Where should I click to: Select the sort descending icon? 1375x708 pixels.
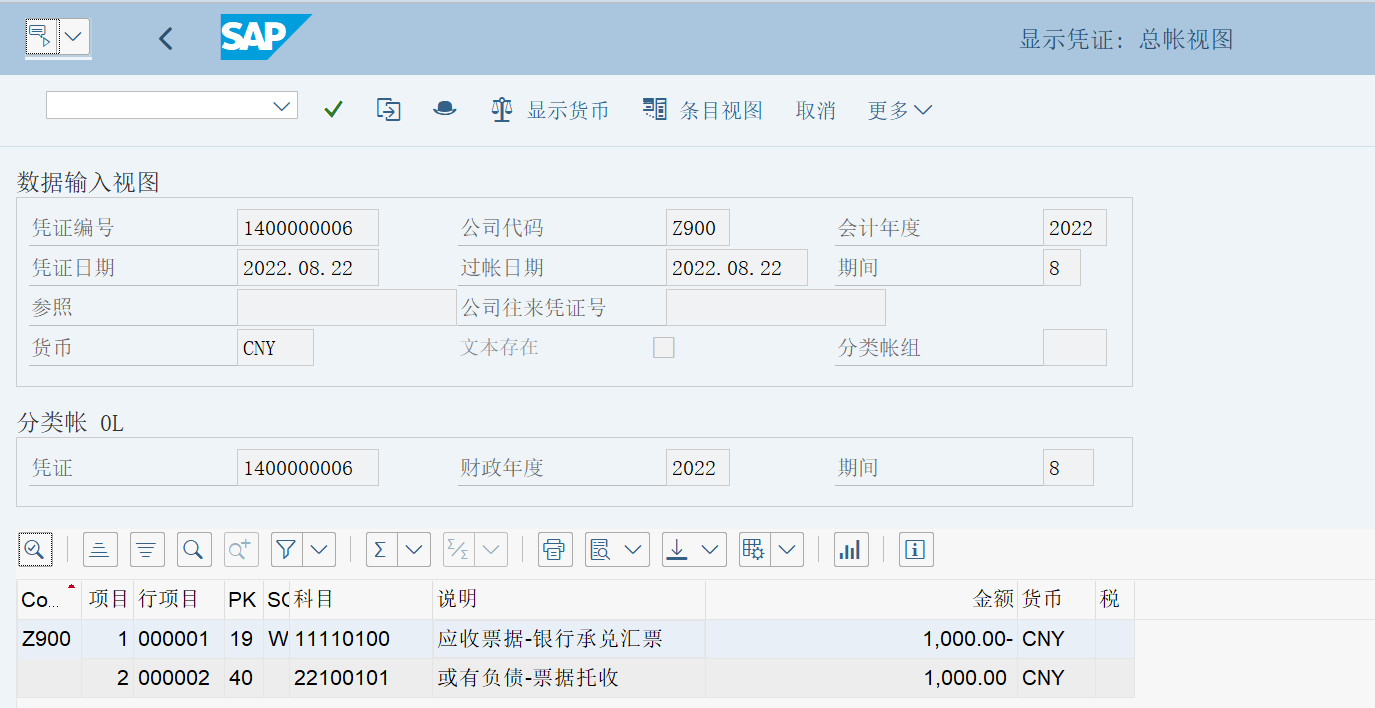[147, 549]
